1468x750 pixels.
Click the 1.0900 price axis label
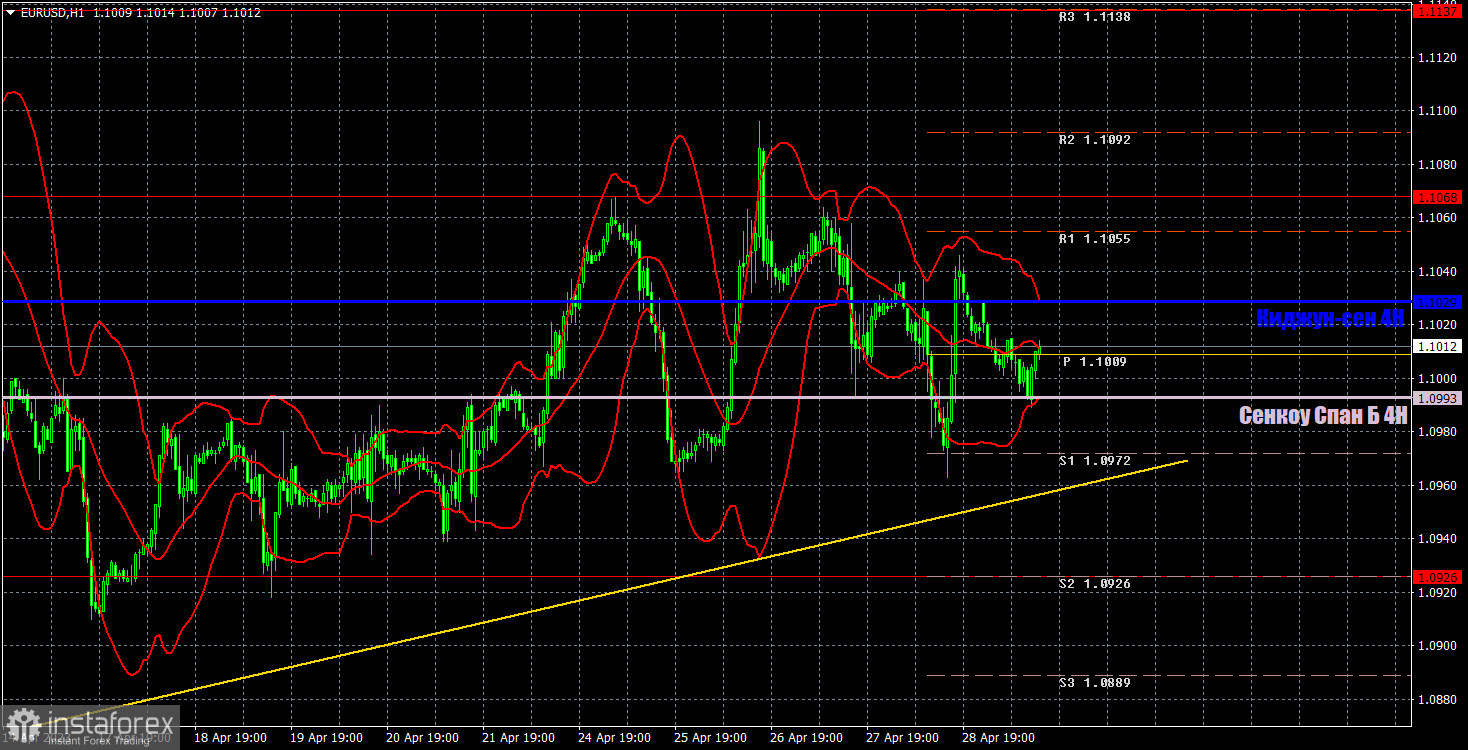[1436, 646]
